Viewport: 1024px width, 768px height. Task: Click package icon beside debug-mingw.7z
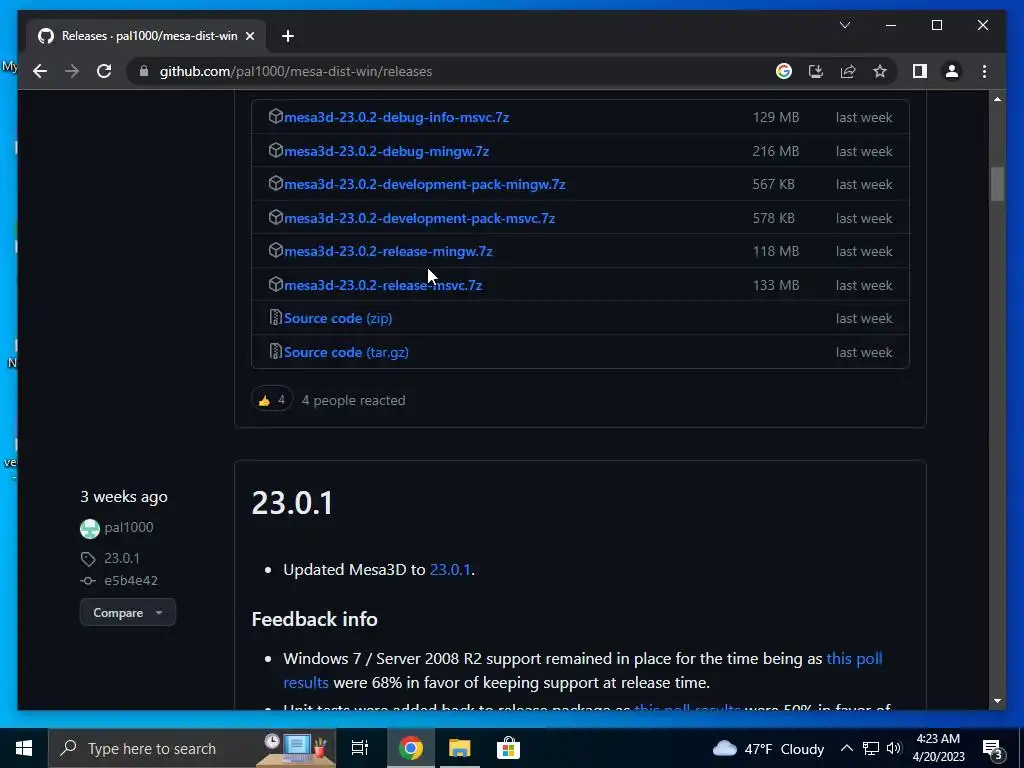276,150
